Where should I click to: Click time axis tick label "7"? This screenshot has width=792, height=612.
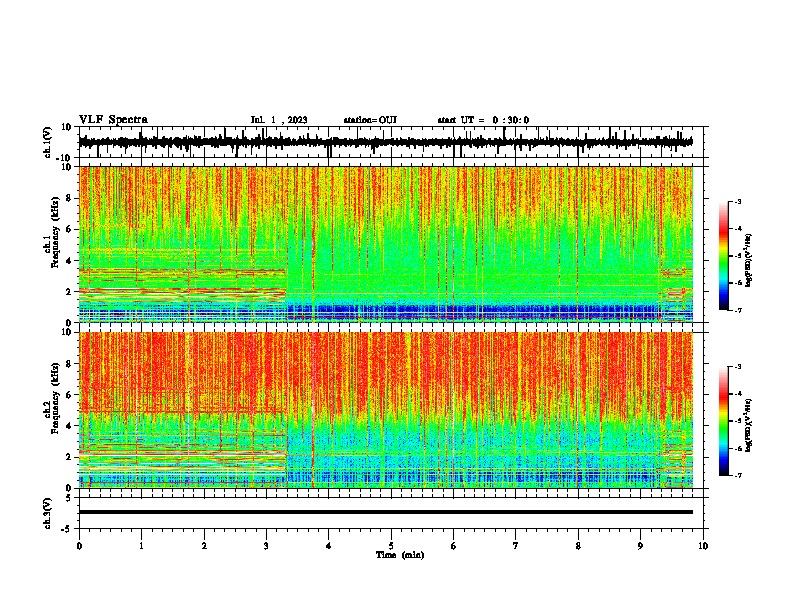[516, 546]
